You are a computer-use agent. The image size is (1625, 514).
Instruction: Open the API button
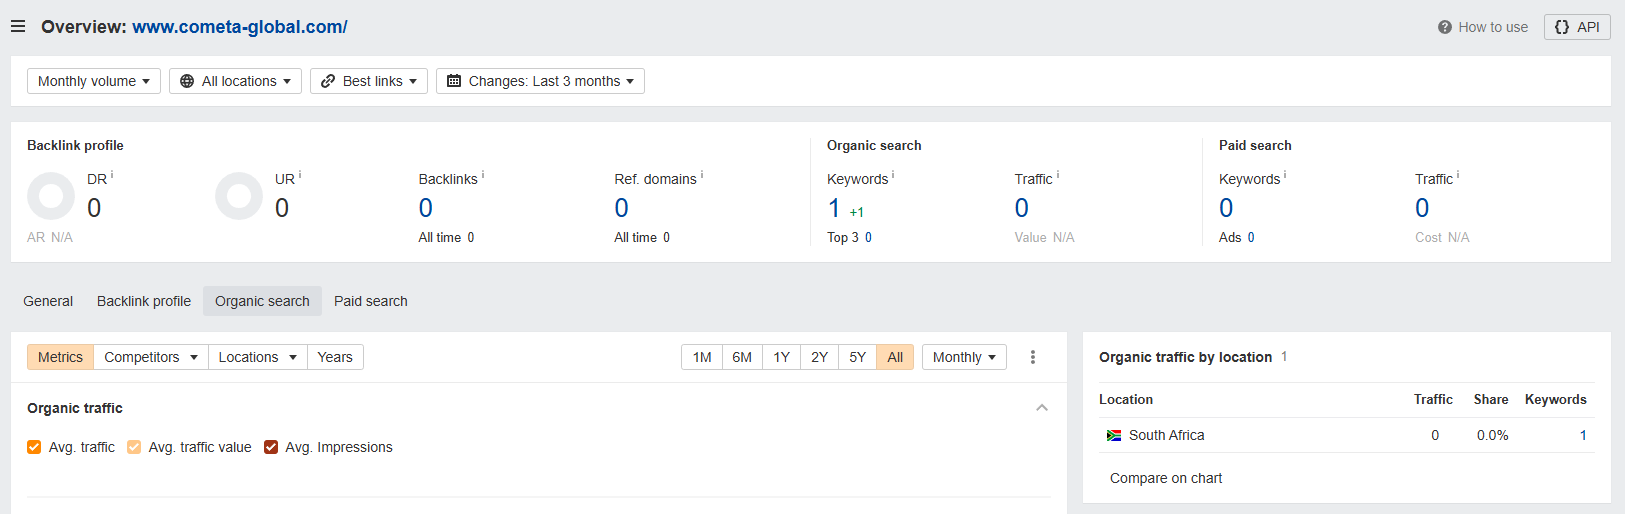coord(1577,27)
